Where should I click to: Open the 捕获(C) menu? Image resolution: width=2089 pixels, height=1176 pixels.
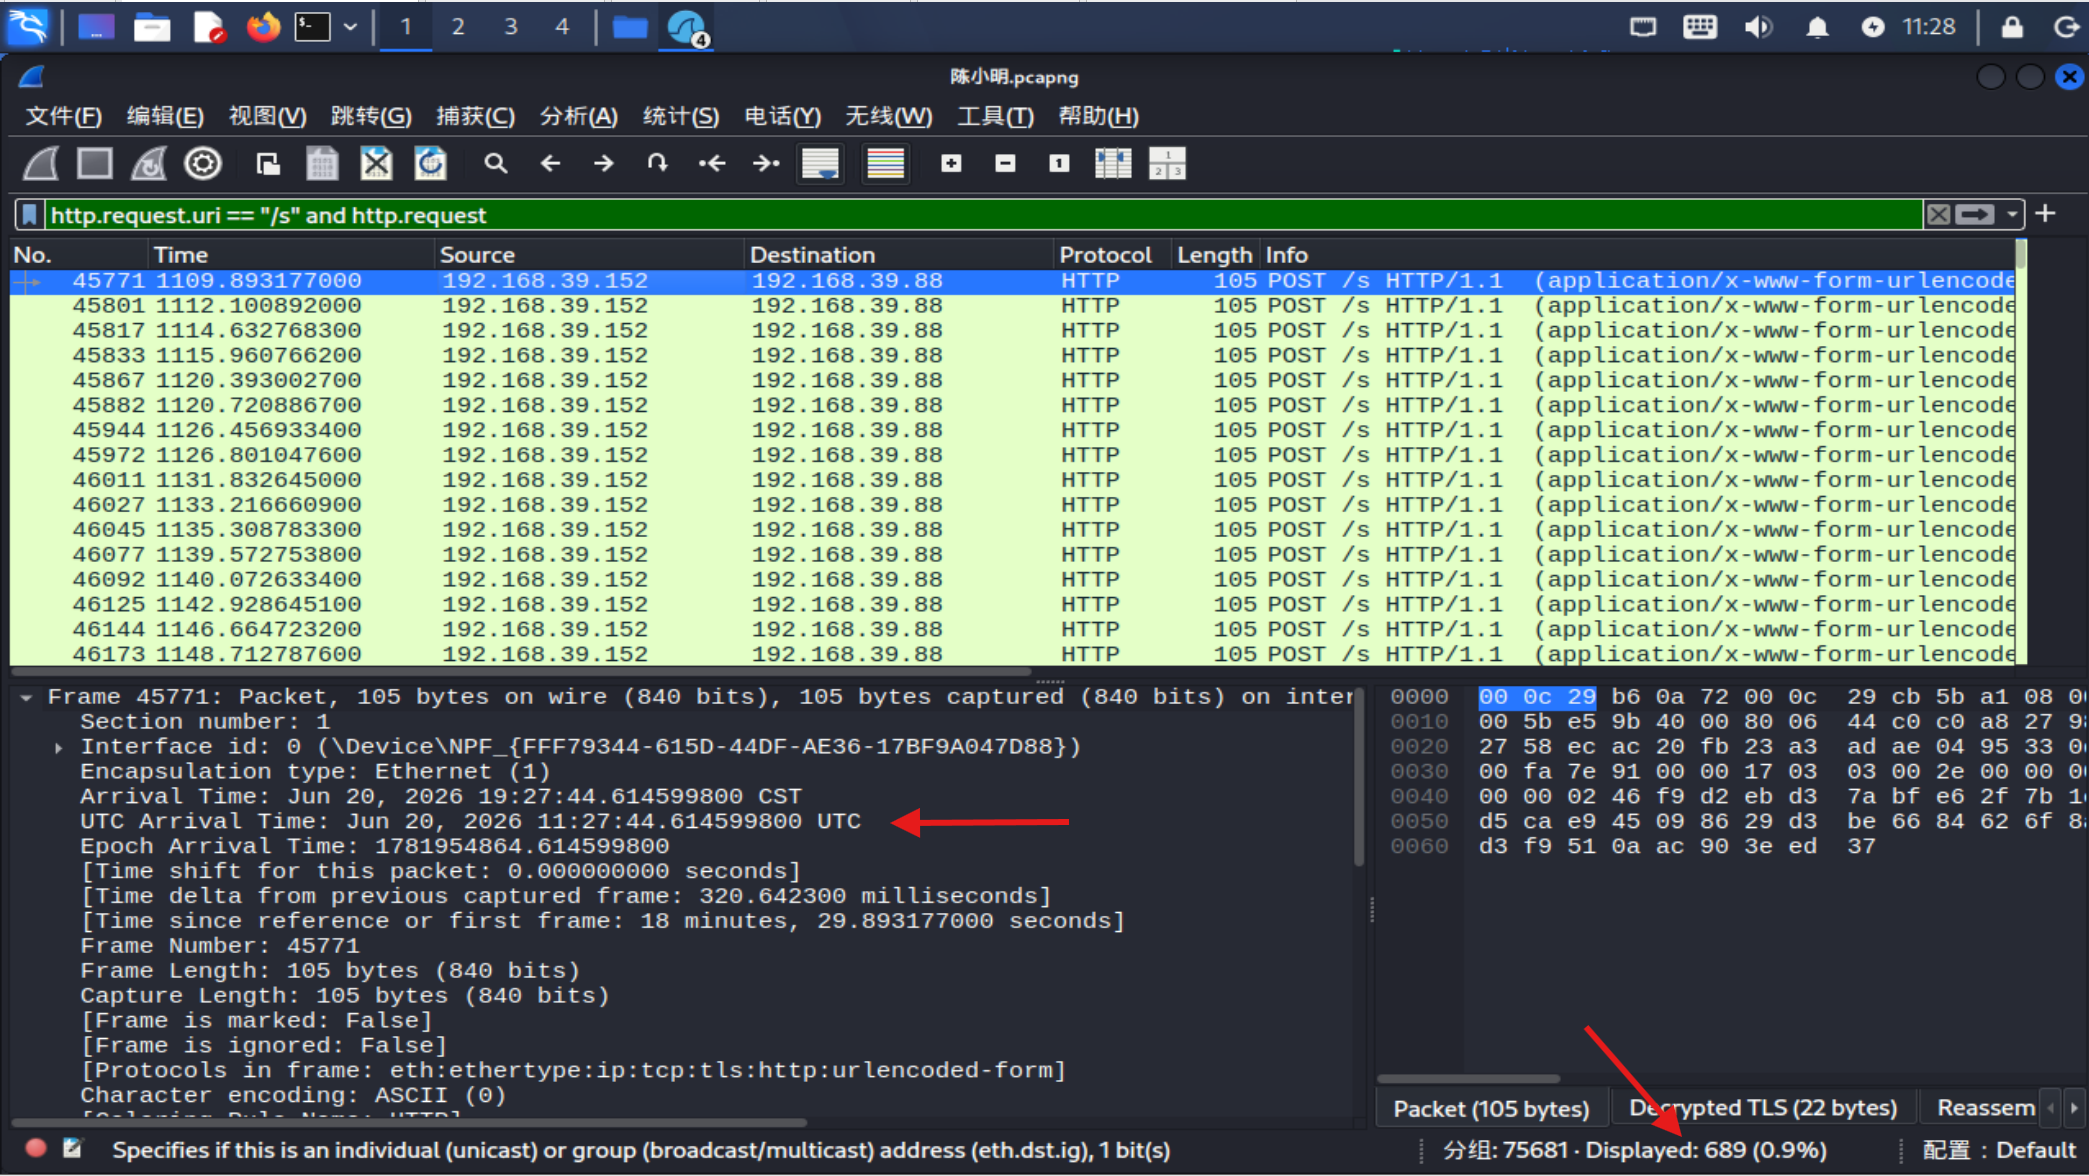pos(475,116)
